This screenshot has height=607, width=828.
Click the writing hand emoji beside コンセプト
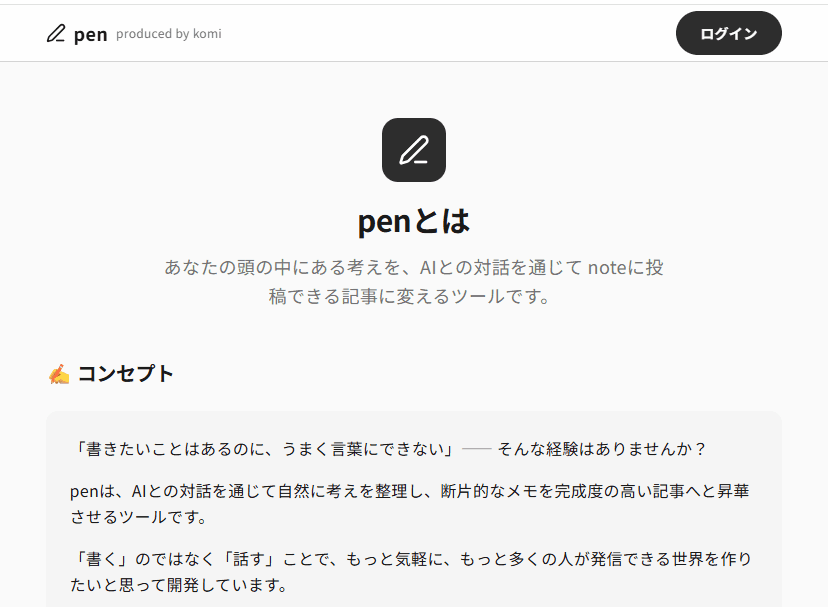click(57, 373)
